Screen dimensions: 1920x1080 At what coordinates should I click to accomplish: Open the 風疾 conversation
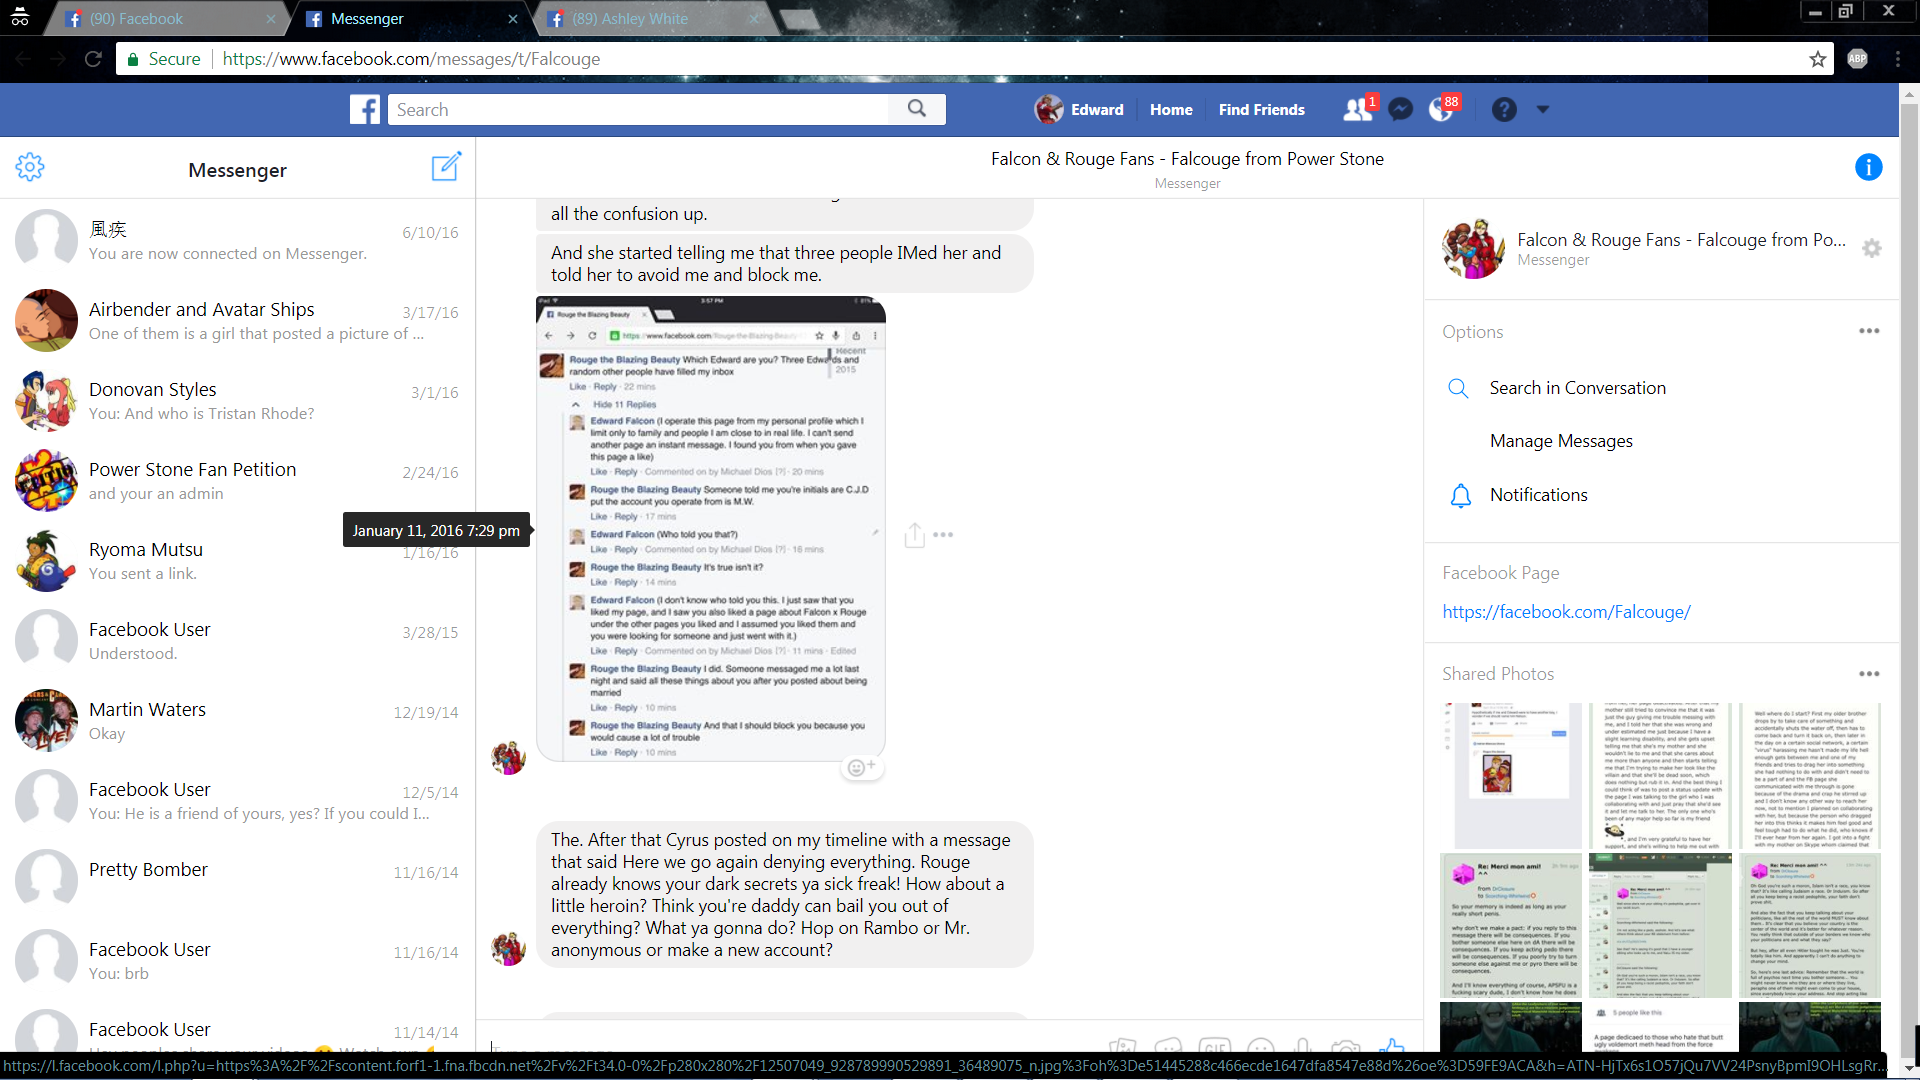pyautogui.click(x=237, y=241)
